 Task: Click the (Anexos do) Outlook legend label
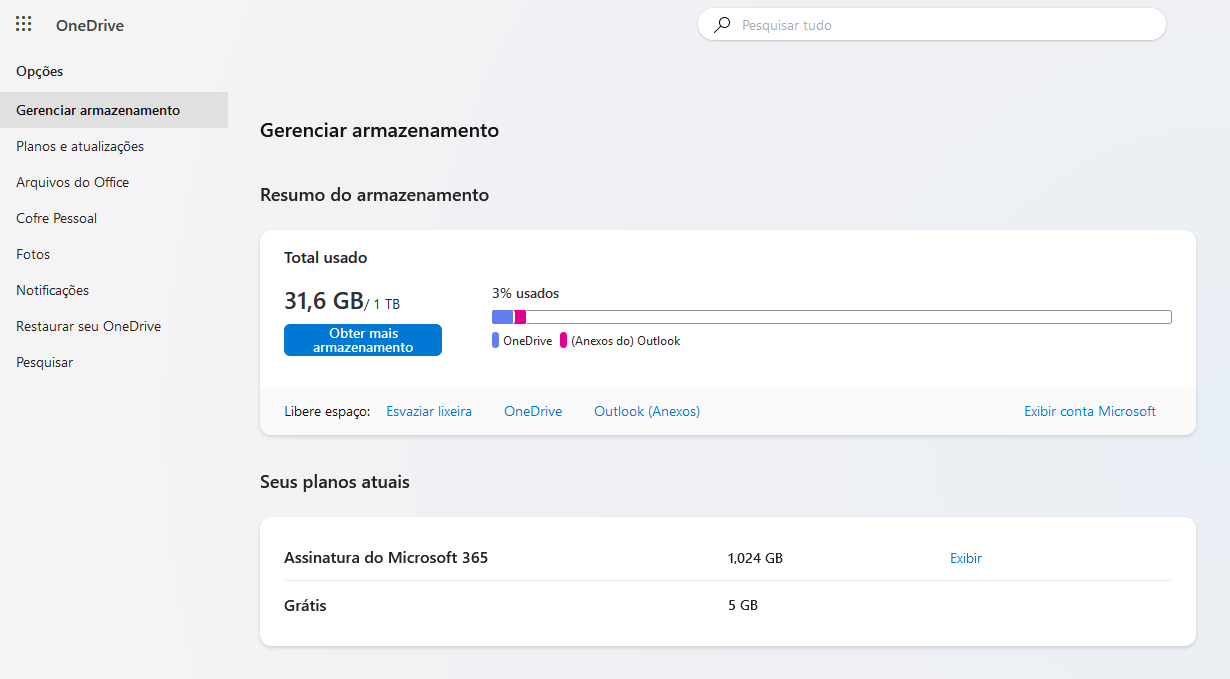click(x=626, y=341)
